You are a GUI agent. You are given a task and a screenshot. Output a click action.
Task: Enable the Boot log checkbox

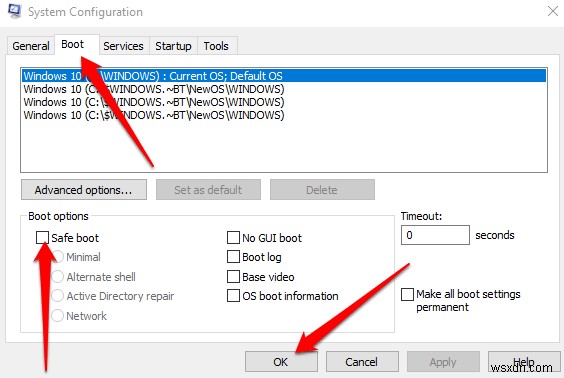[x=233, y=257]
